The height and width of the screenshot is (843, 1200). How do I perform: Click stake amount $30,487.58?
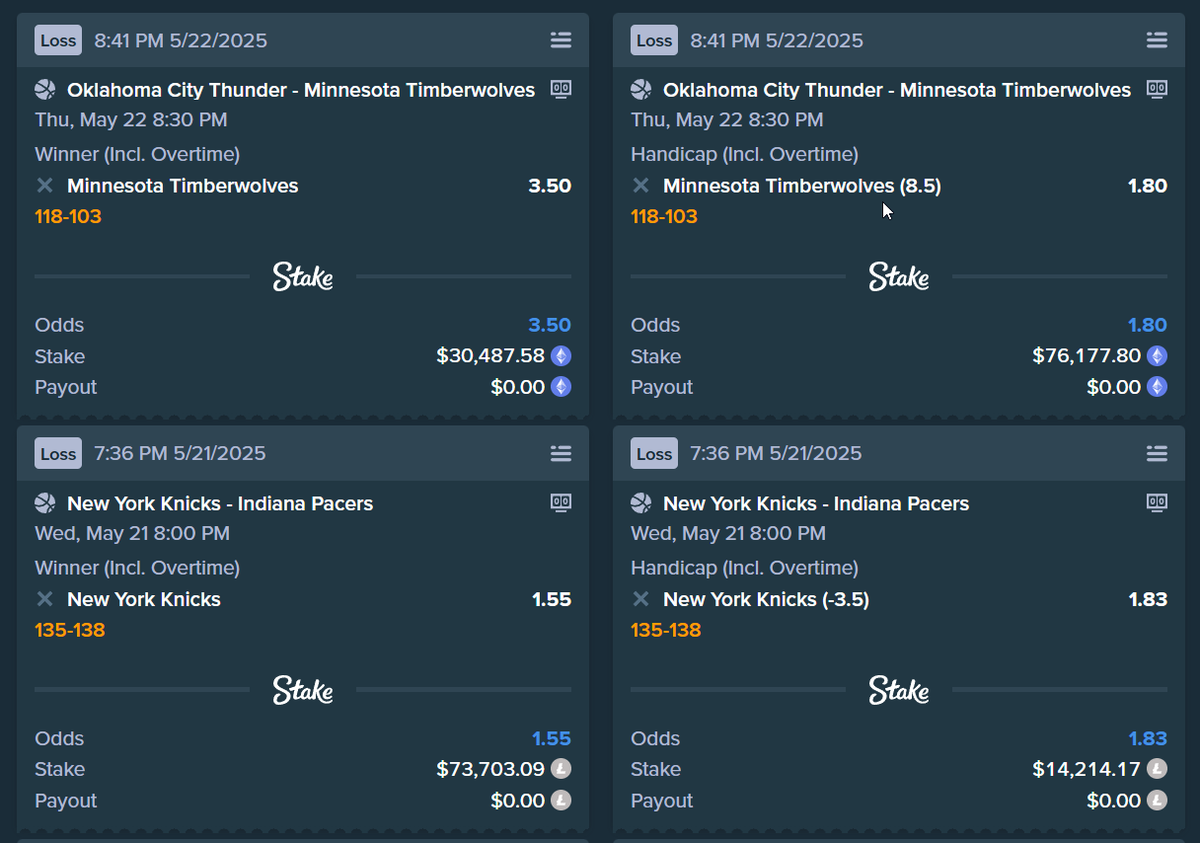click(x=491, y=356)
